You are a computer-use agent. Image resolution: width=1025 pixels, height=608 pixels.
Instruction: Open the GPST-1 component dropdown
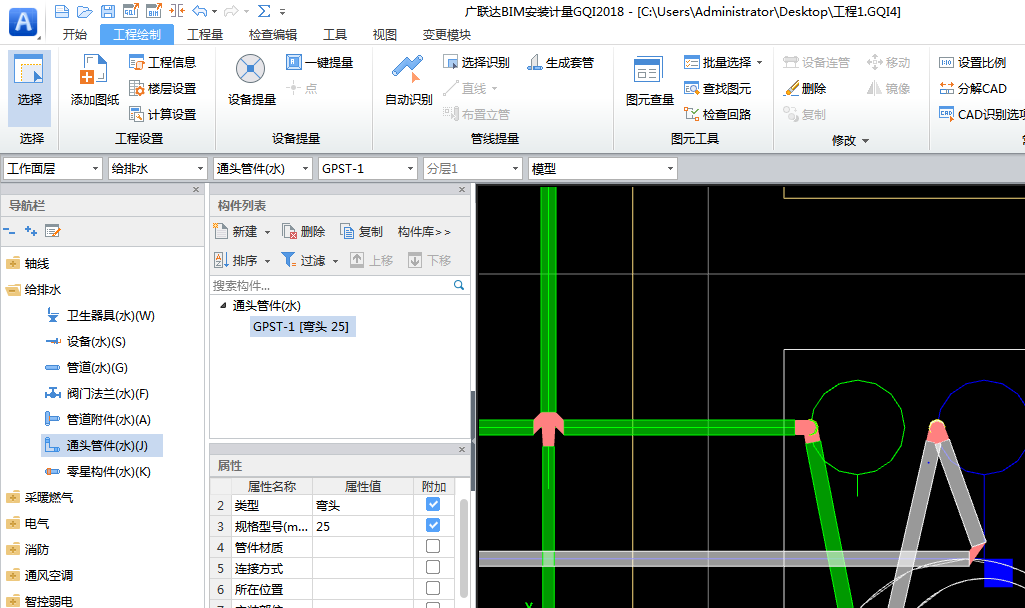(368, 169)
